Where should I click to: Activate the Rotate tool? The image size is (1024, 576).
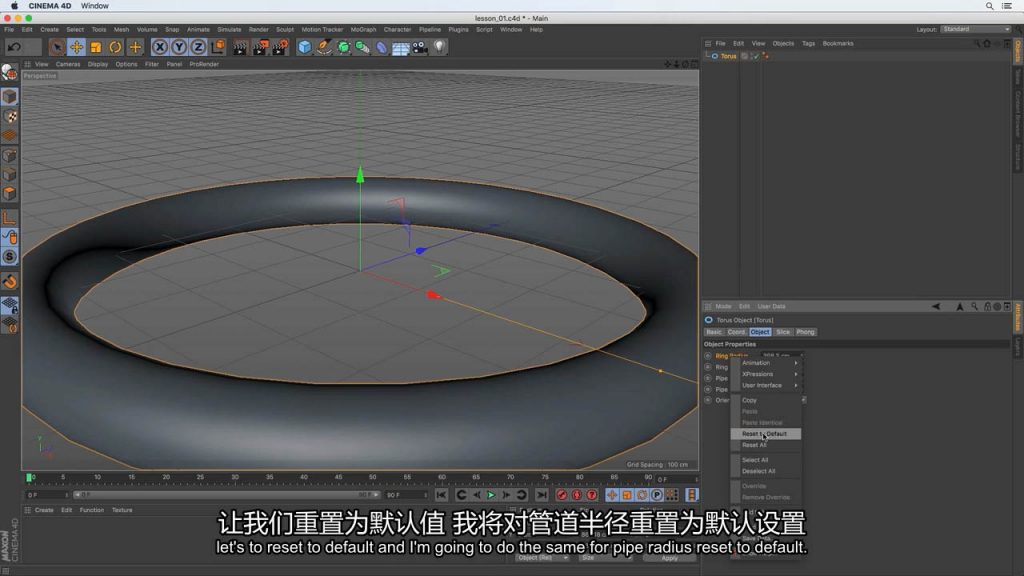(115, 47)
